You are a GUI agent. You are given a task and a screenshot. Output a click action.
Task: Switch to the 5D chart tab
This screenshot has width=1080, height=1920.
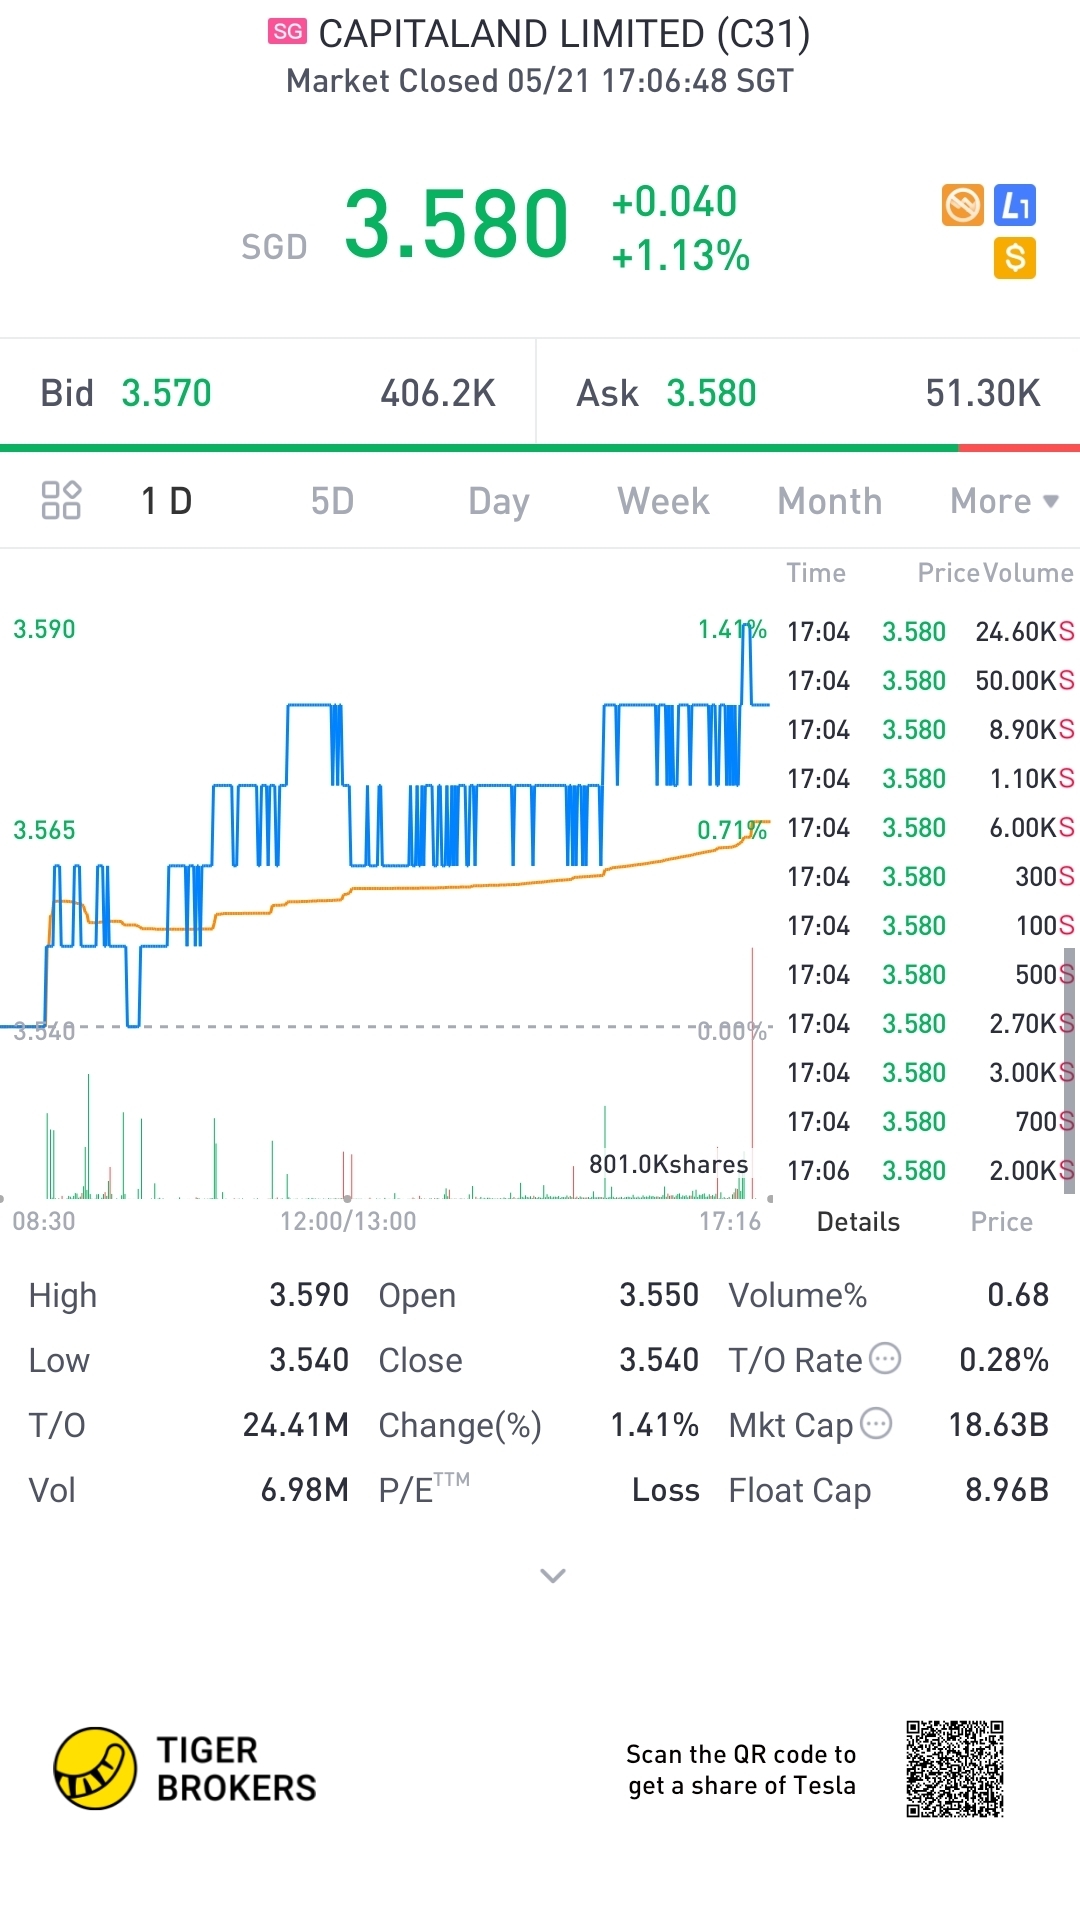pos(332,501)
